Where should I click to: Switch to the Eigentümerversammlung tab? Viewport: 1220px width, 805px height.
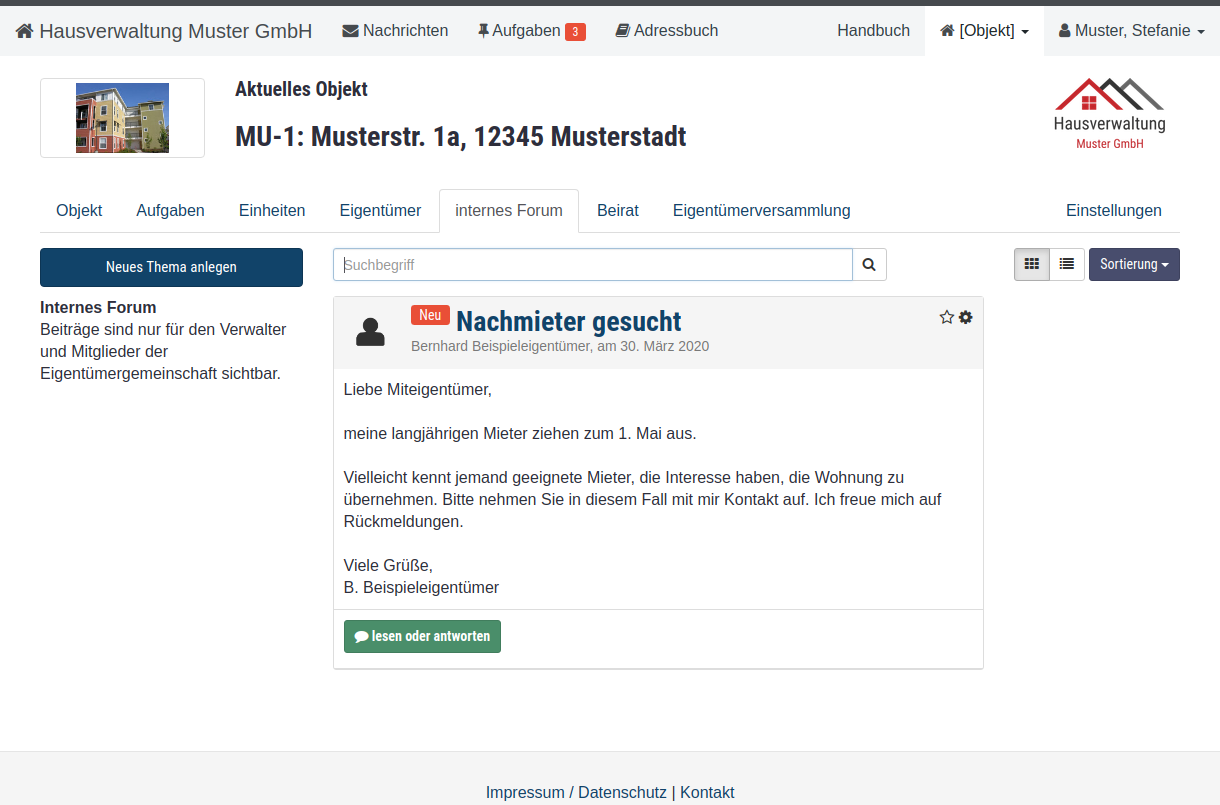(761, 211)
